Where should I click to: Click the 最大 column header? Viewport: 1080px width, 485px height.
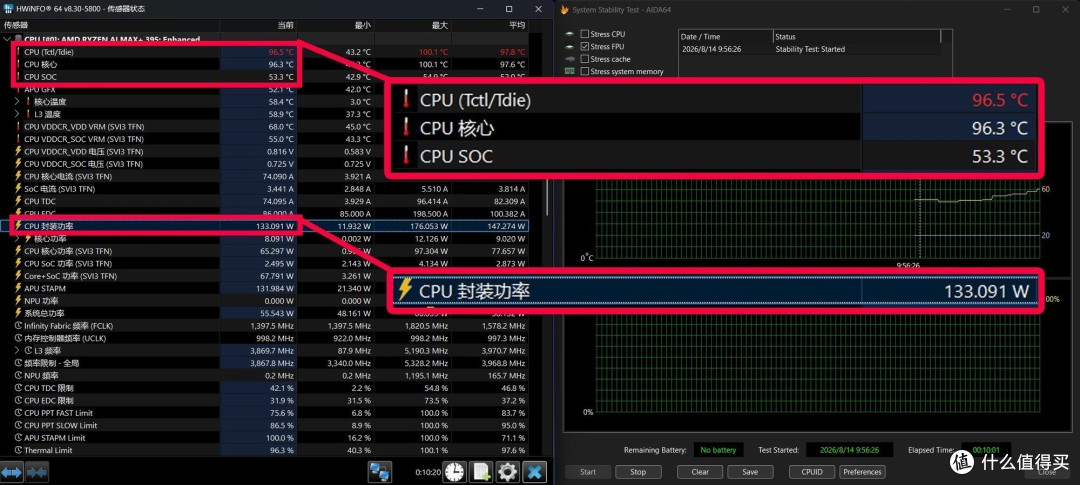(x=413, y=25)
